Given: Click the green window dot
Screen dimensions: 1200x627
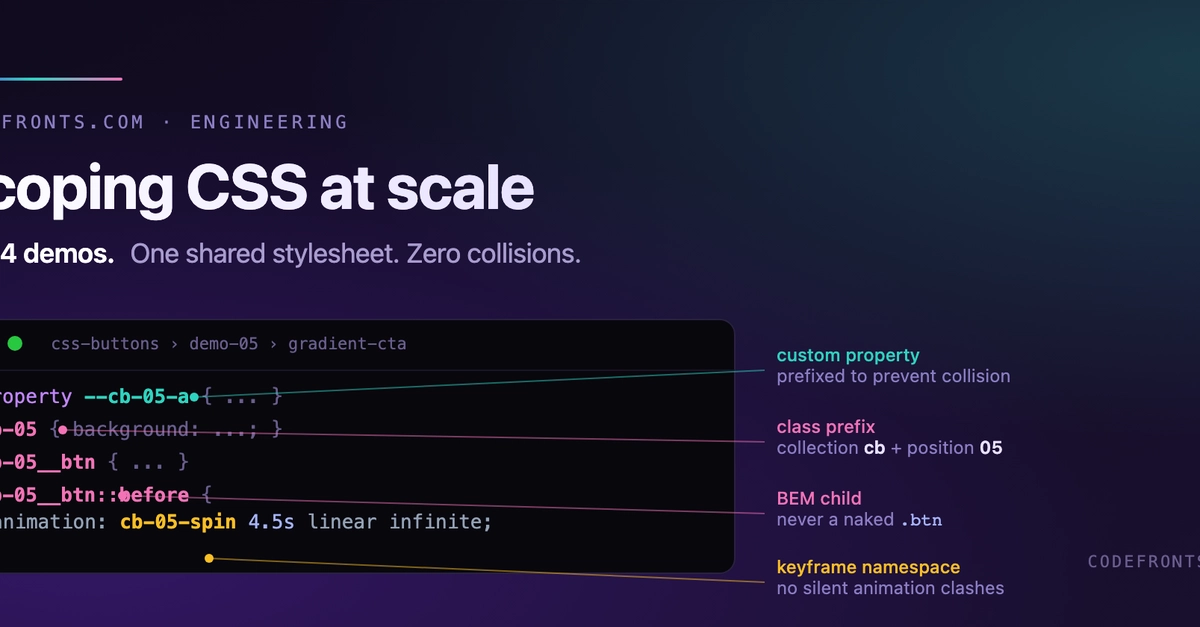Looking at the screenshot, I should coord(15,344).
